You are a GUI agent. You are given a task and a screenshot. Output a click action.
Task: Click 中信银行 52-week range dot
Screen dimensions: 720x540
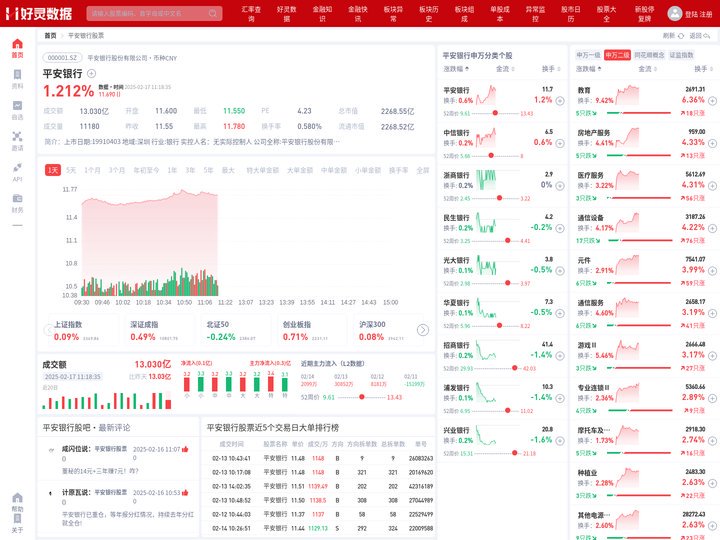click(491, 156)
